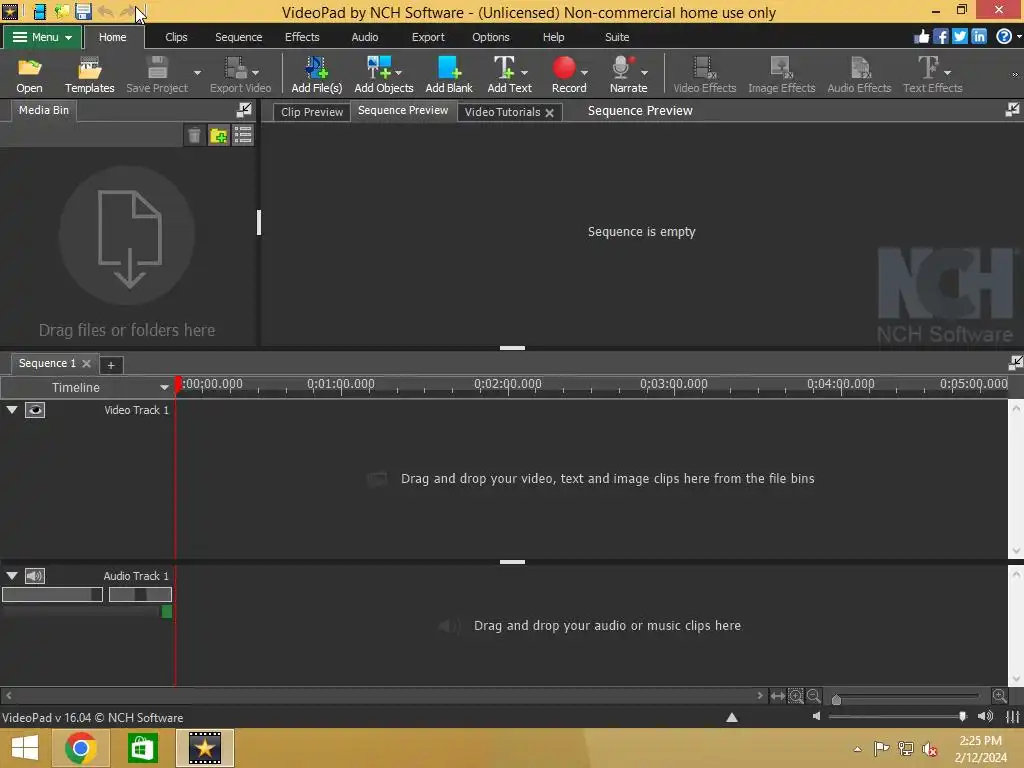
Task: Collapse Audio Track 1 with its triangle
Action: [12, 575]
